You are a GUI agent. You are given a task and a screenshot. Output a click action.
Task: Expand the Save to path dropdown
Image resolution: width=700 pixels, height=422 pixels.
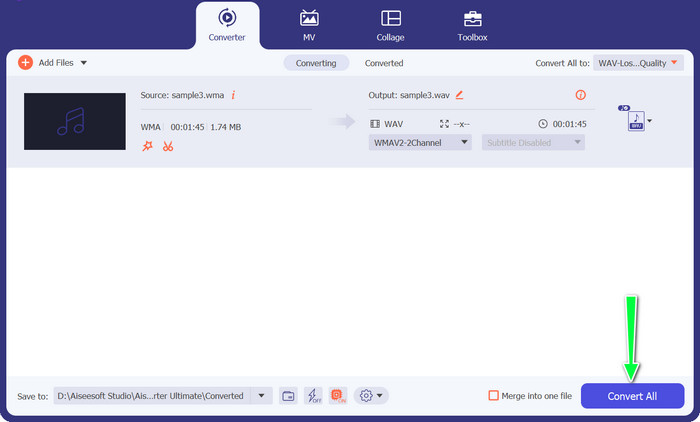[x=261, y=396]
